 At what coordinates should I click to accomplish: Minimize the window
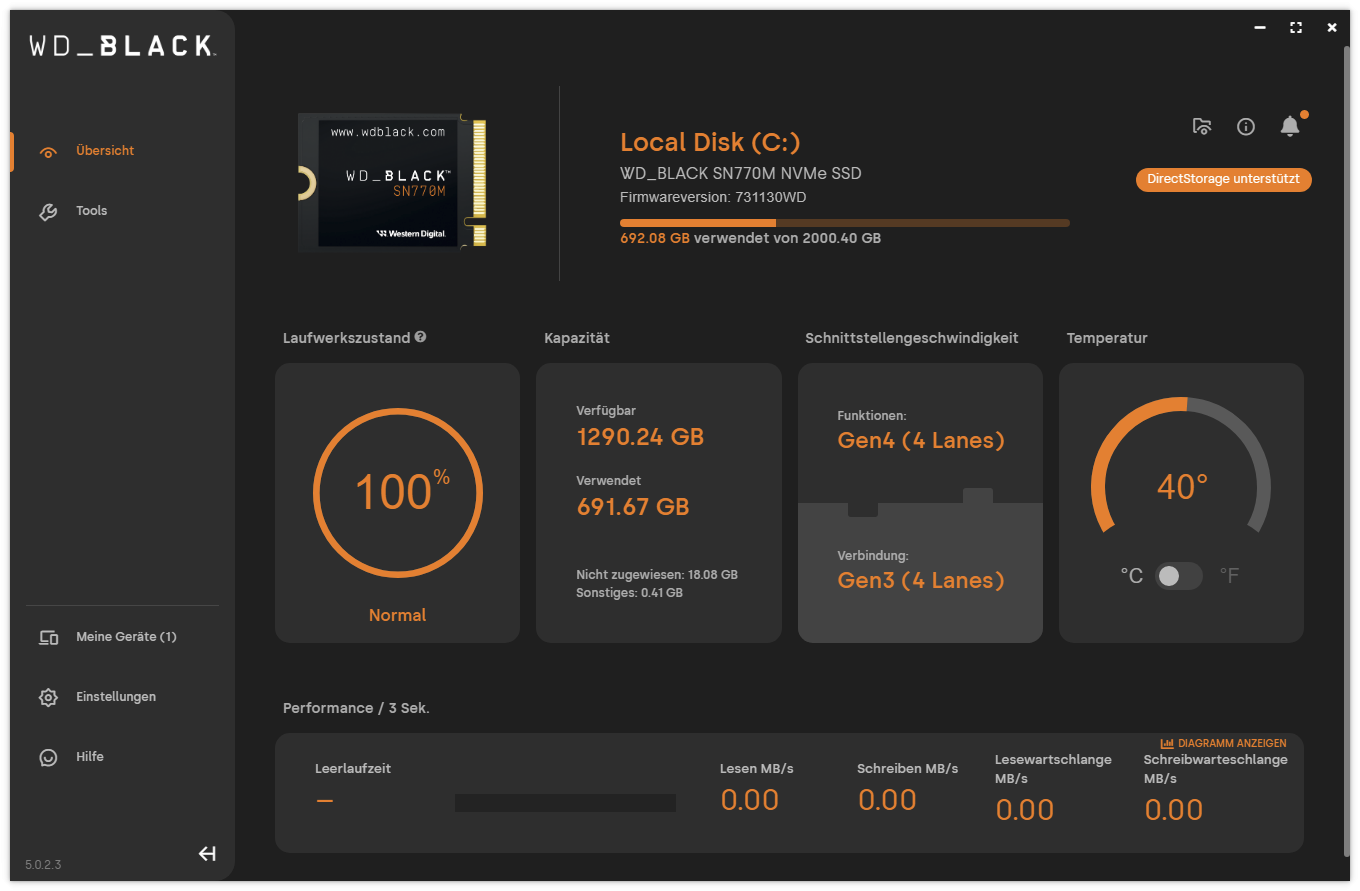tap(1260, 28)
